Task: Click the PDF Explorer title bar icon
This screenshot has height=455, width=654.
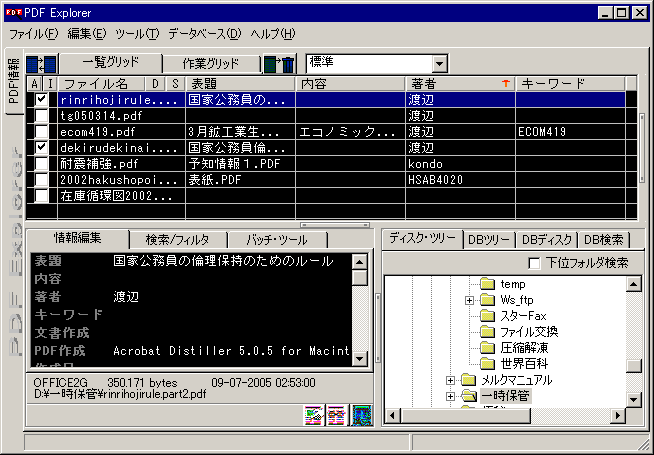Action: point(13,12)
